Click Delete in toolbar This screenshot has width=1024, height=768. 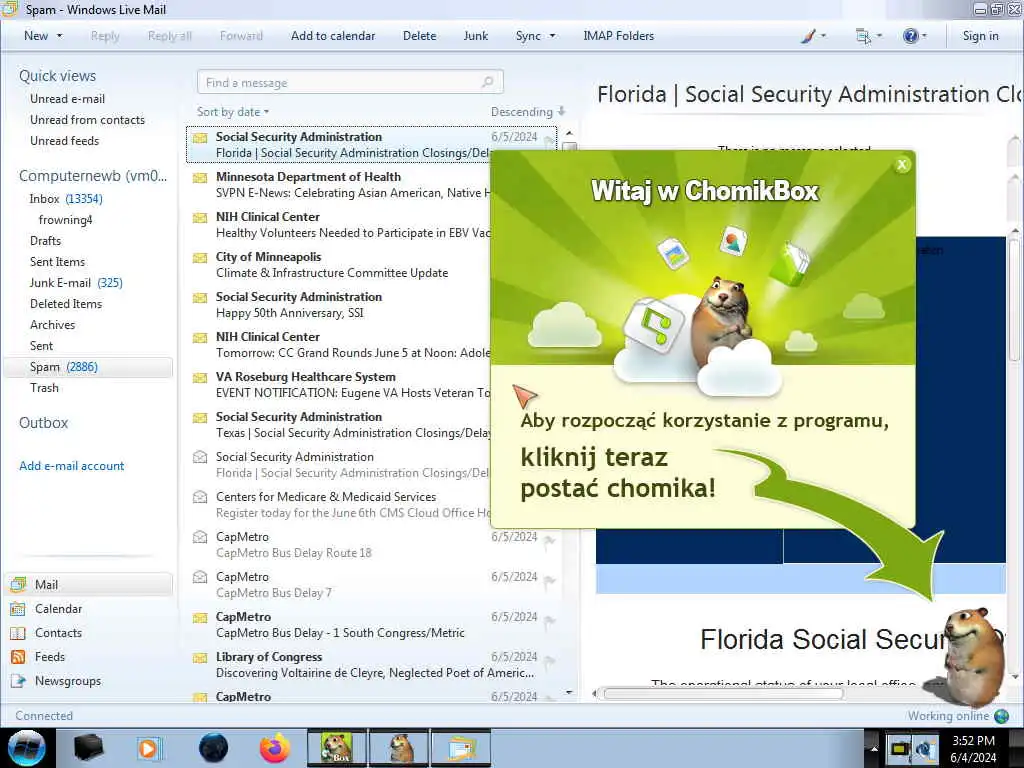(419, 36)
